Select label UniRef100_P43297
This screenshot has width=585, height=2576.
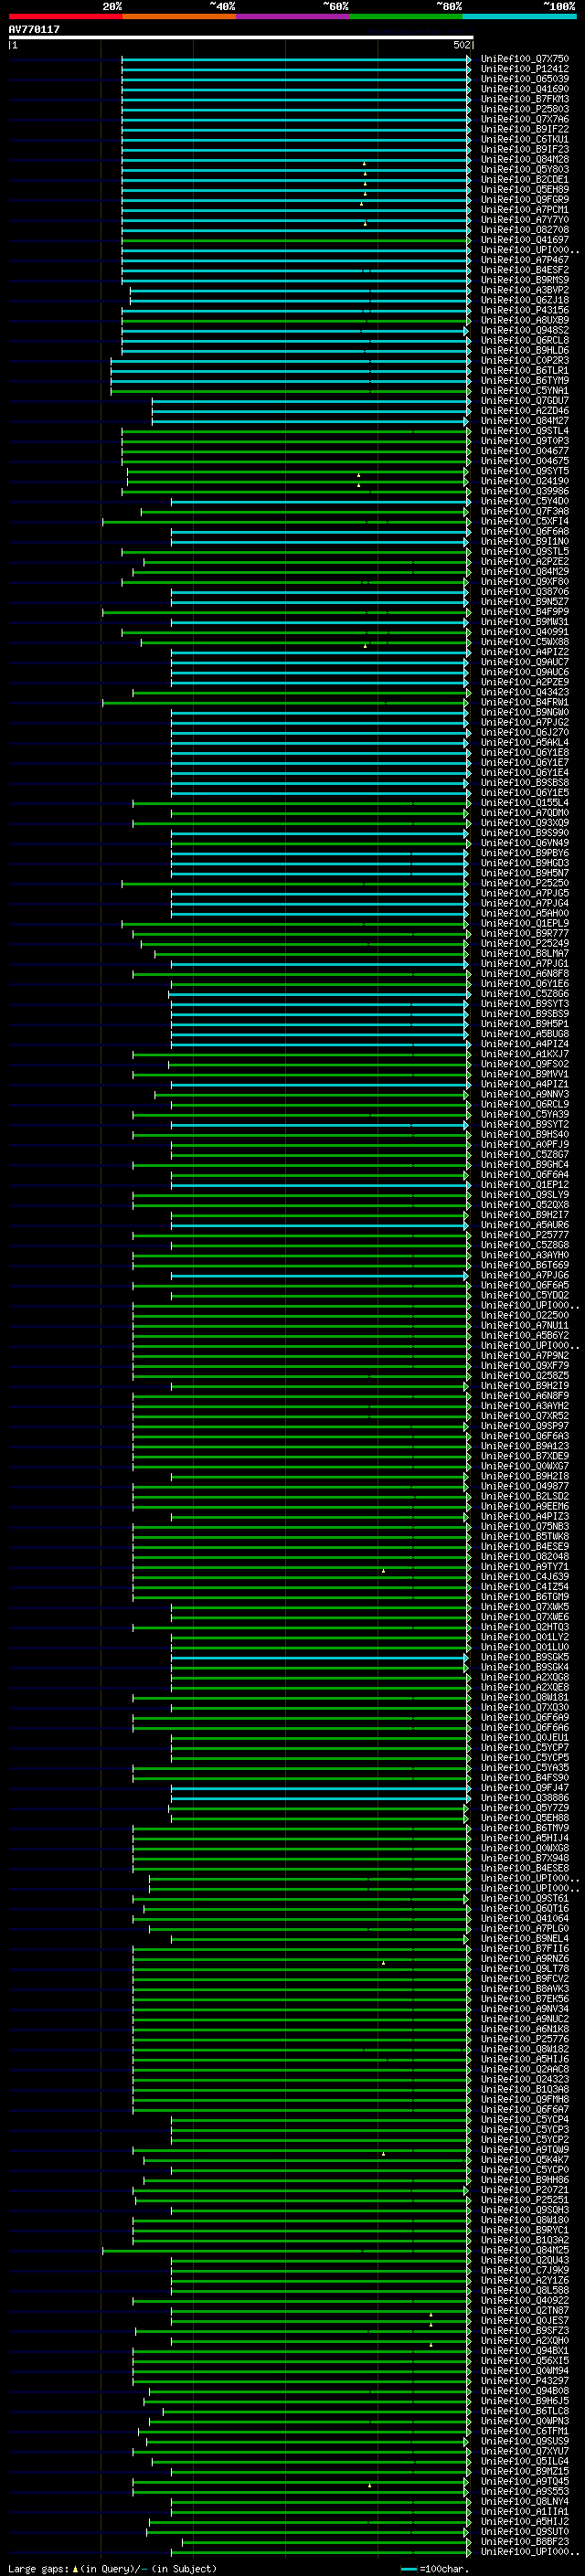click(x=524, y=2381)
